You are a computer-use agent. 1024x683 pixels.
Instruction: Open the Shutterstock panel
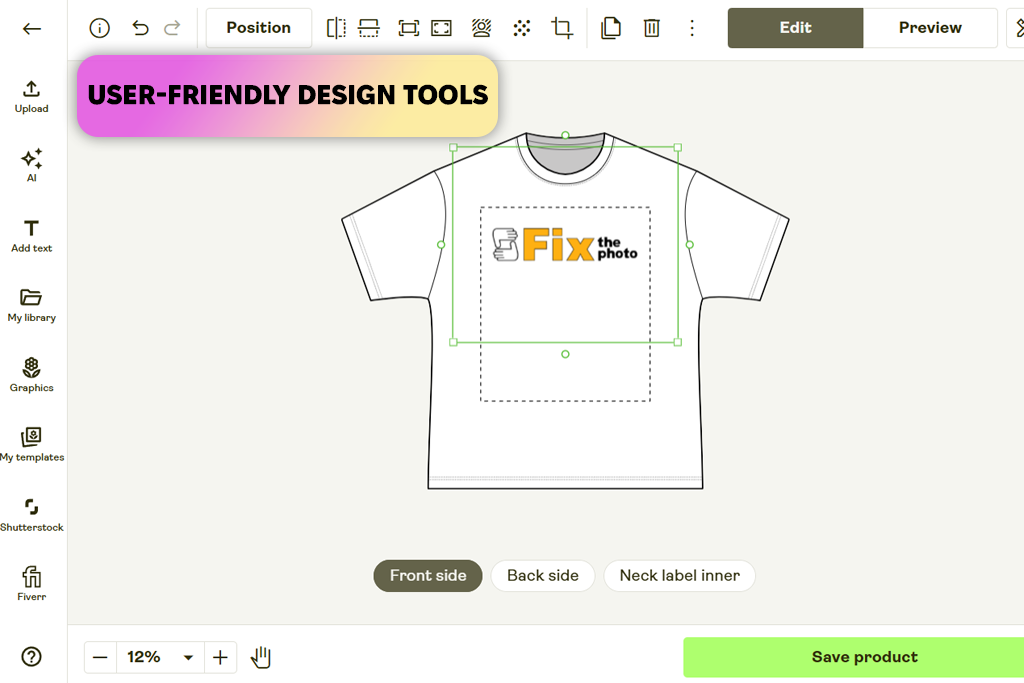[x=31, y=515]
